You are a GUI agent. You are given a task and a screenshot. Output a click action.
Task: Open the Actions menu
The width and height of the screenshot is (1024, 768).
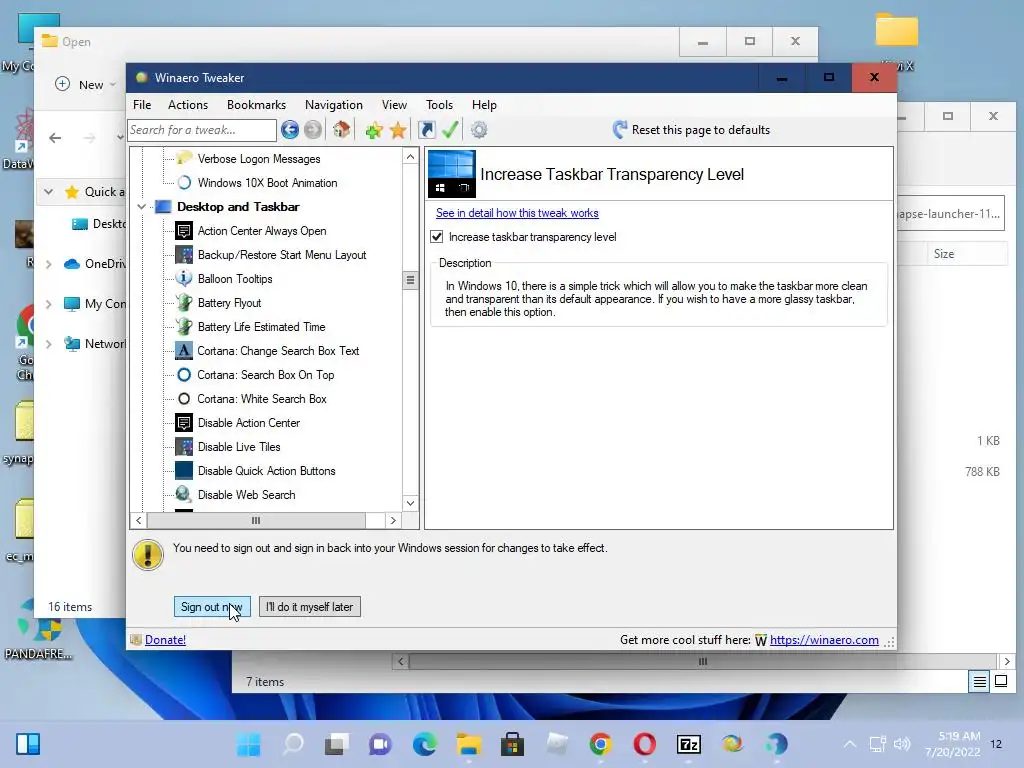(187, 104)
